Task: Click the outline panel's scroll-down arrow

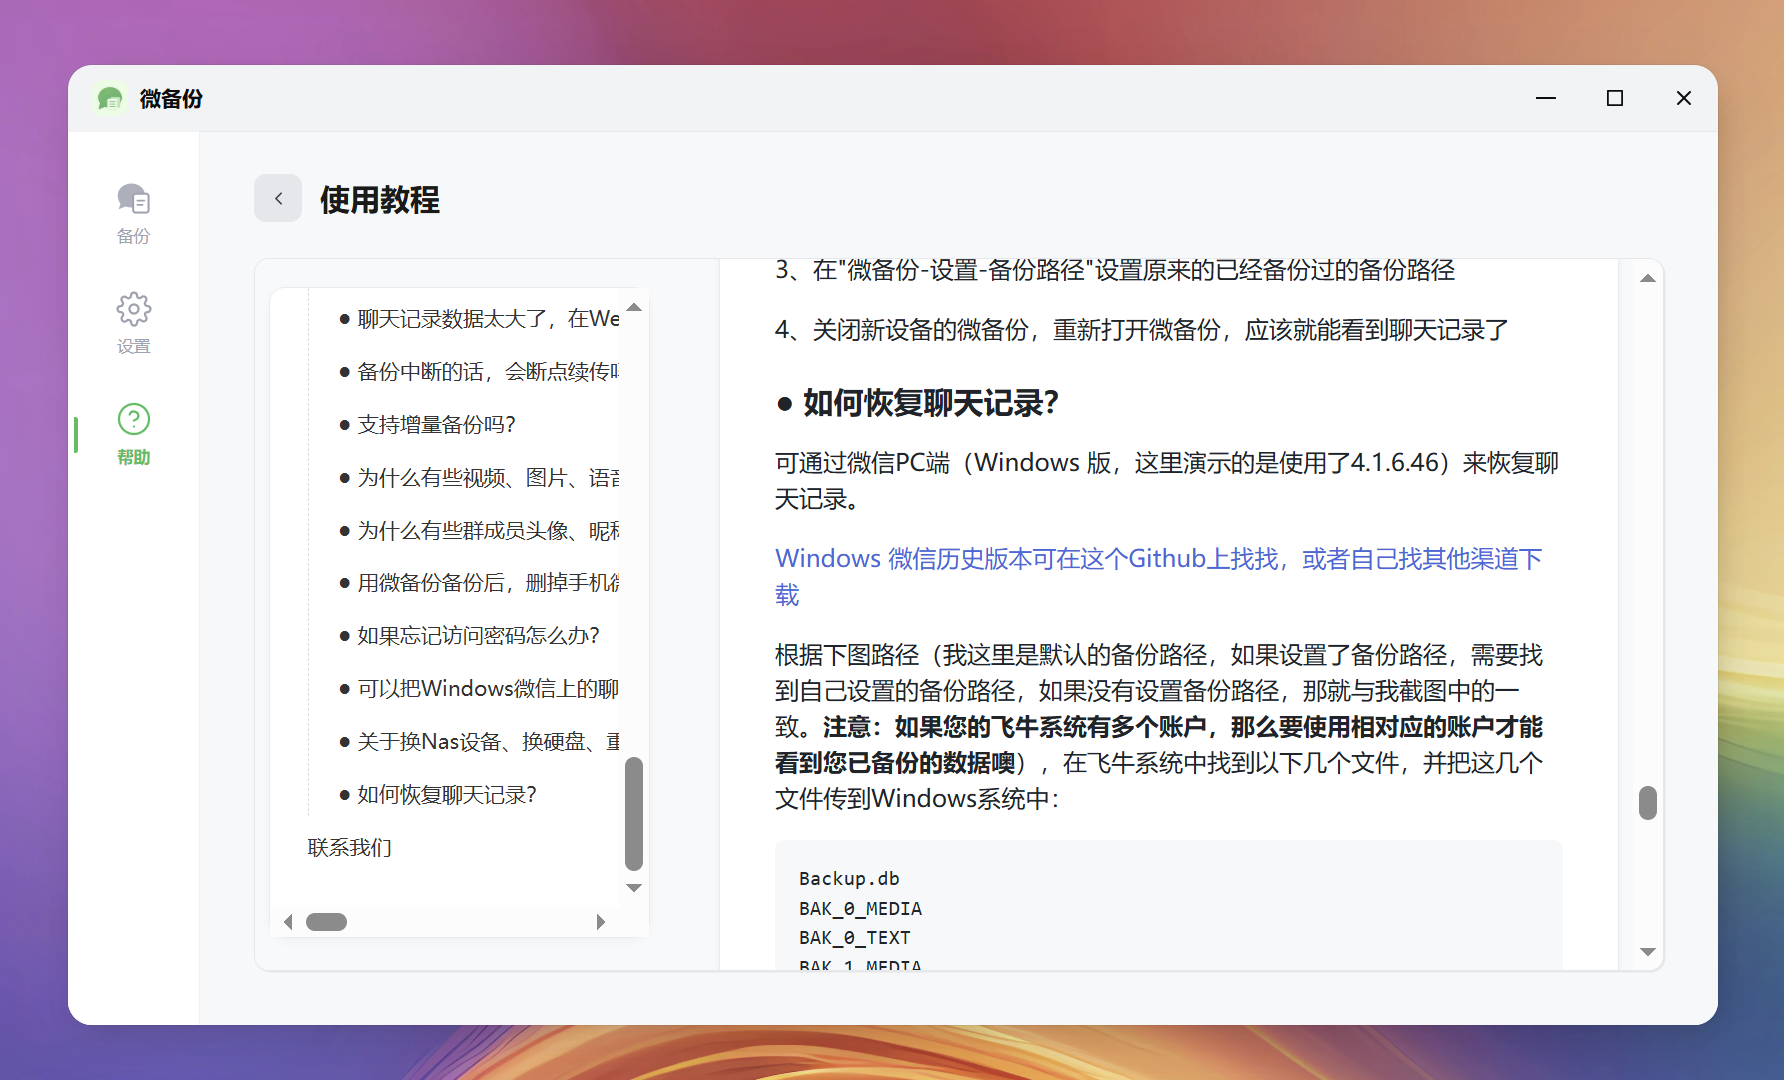Action: tap(634, 888)
